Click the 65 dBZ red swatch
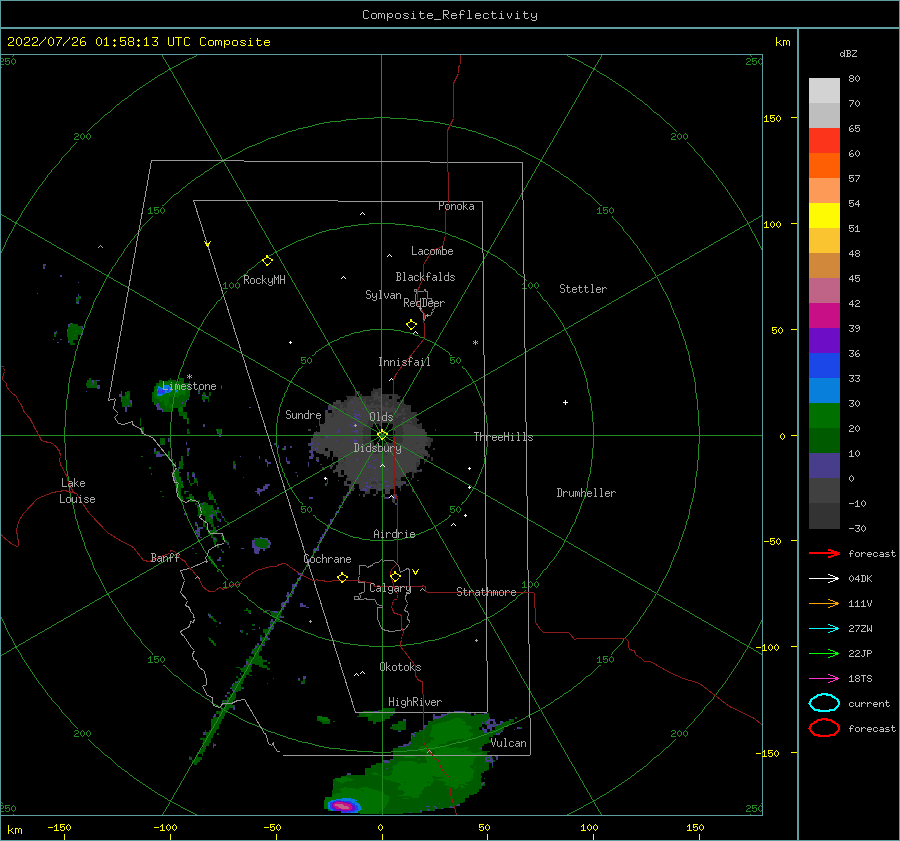This screenshot has height=841, width=900. [824, 140]
